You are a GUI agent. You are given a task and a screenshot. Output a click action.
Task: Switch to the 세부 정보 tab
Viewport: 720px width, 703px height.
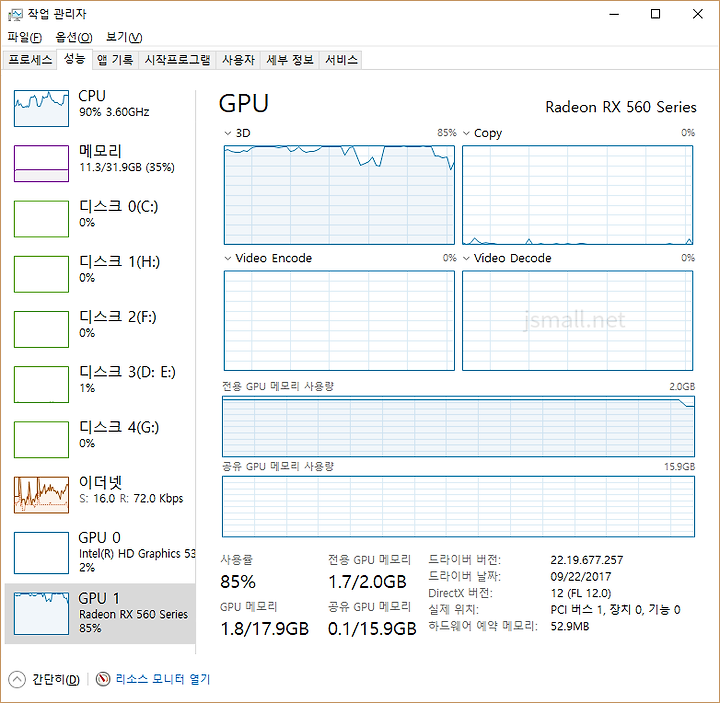point(290,60)
